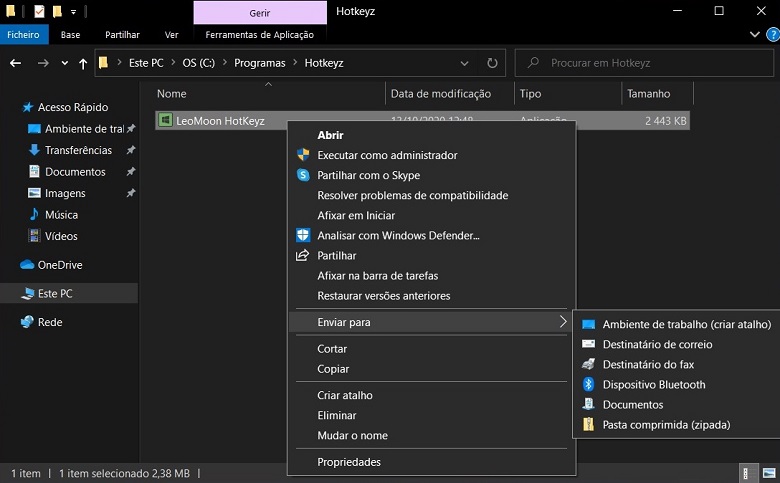Image resolution: width=780 pixels, height=483 pixels.
Task: Click the chevron after Este PC in the breadcrumb
Action: pyautogui.click(x=173, y=63)
